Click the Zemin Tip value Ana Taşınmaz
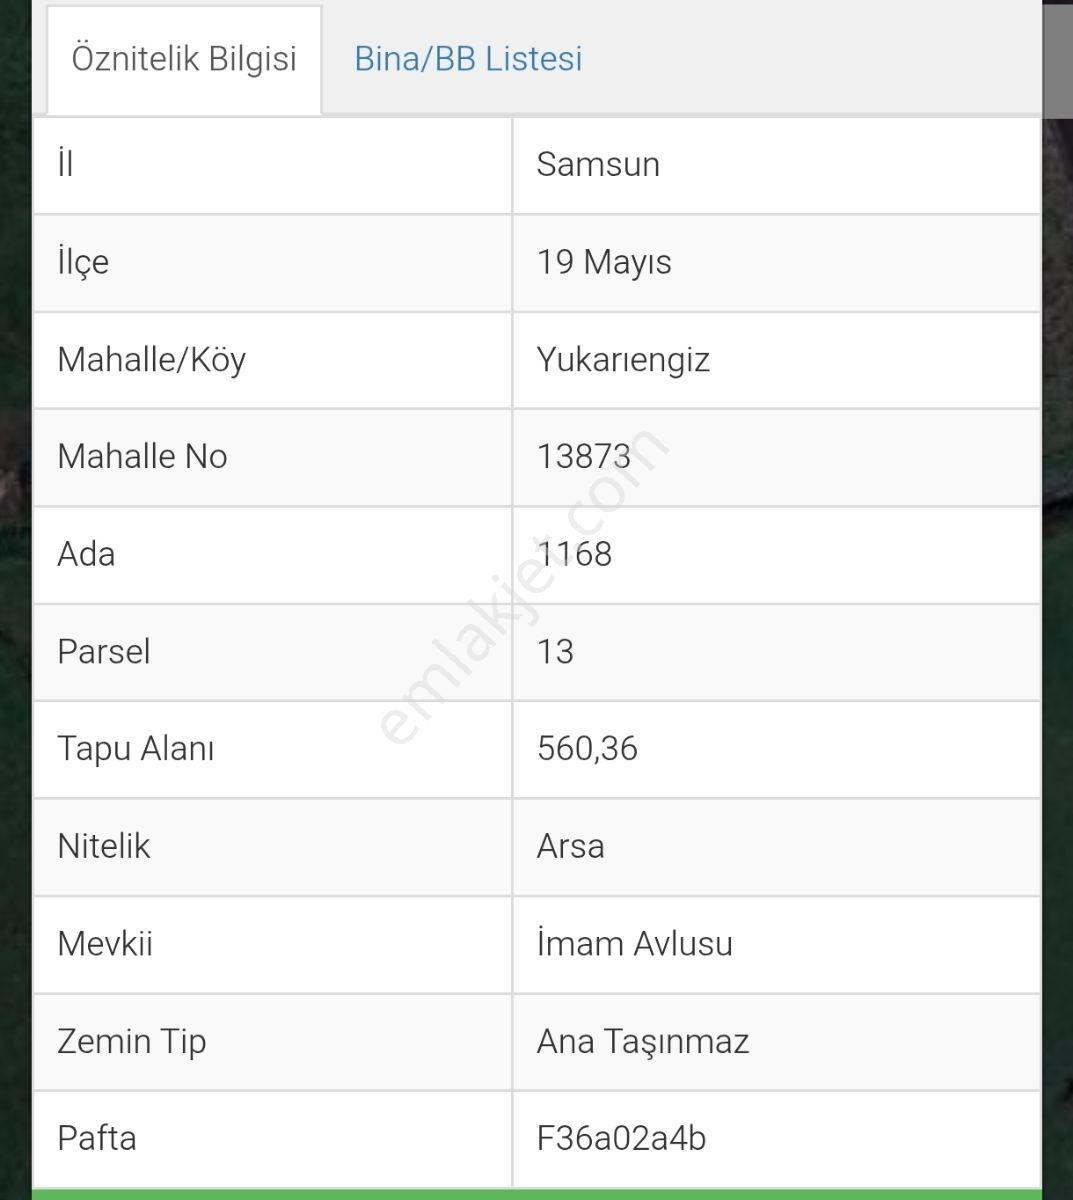Viewport: 1073px width, 1200px height. [642, 1041]
